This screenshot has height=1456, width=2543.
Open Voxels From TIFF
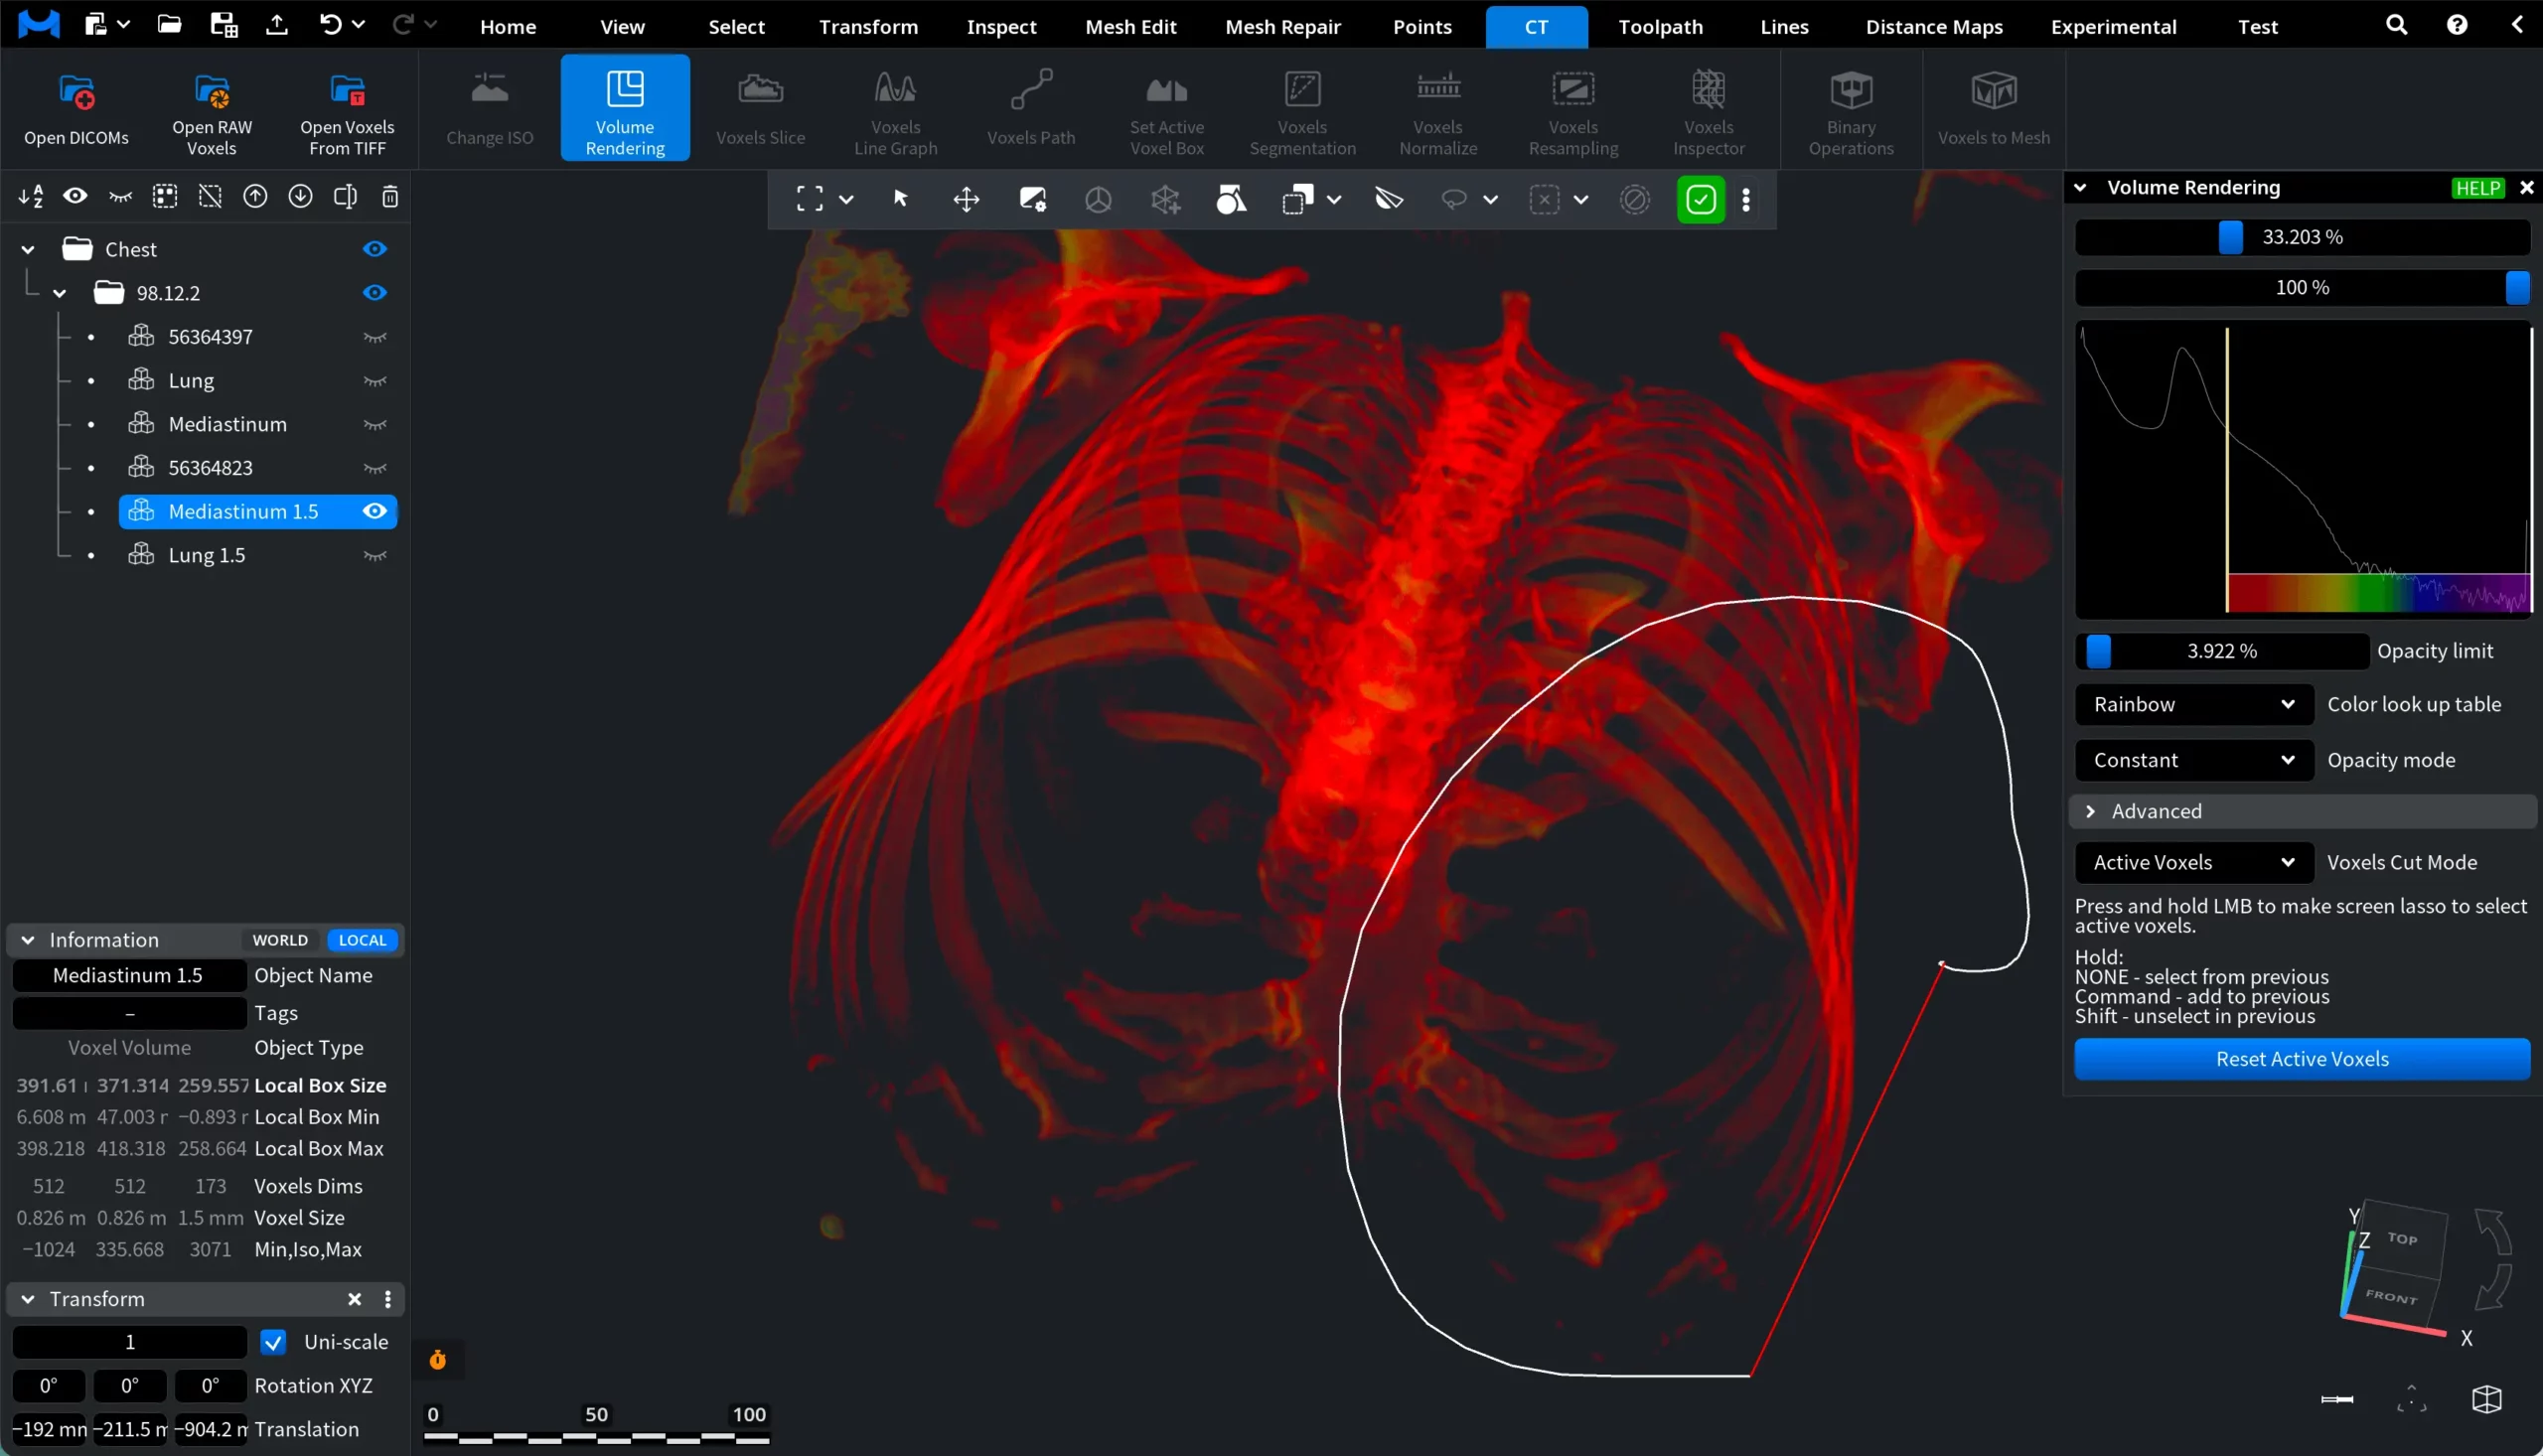click(x=347, y=108)
